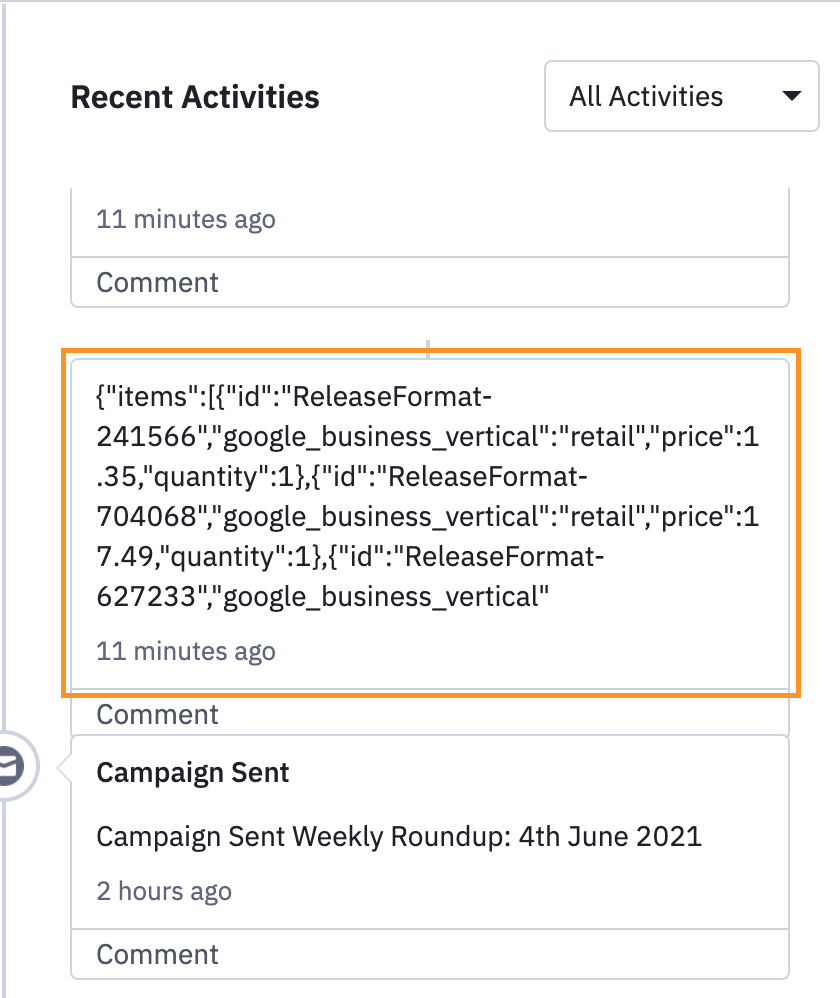The image size is (840, 998).
Task: Click the All Activities label text
Action: tap(646, 97)
